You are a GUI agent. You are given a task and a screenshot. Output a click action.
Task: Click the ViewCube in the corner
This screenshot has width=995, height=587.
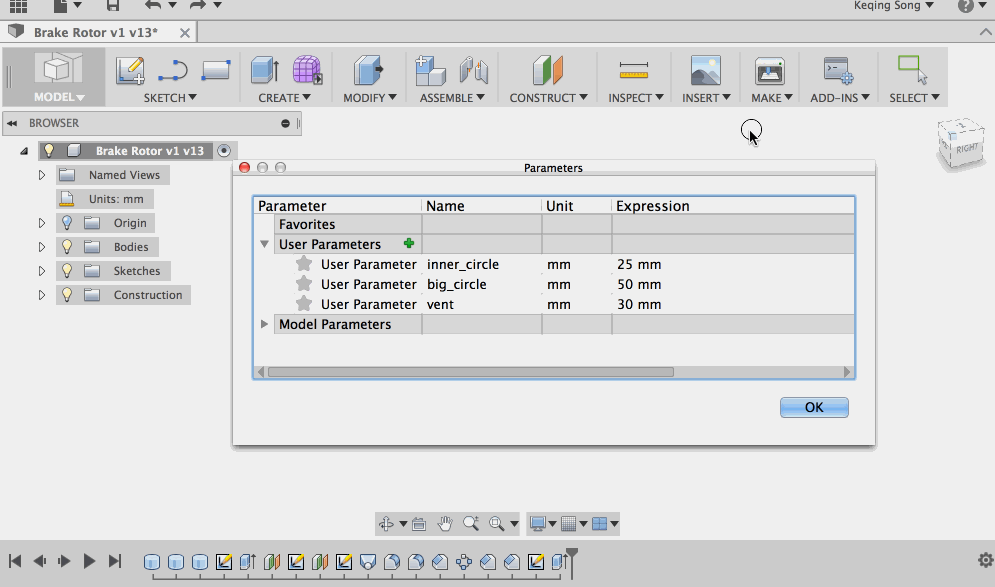click(964, 144)
